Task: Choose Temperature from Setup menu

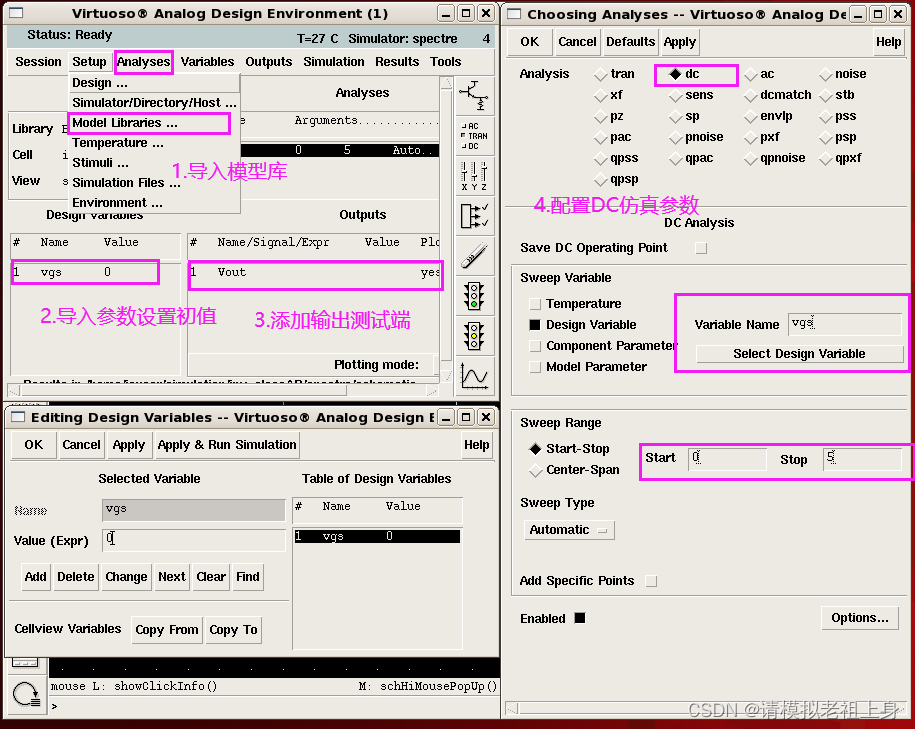Action: 155,143
